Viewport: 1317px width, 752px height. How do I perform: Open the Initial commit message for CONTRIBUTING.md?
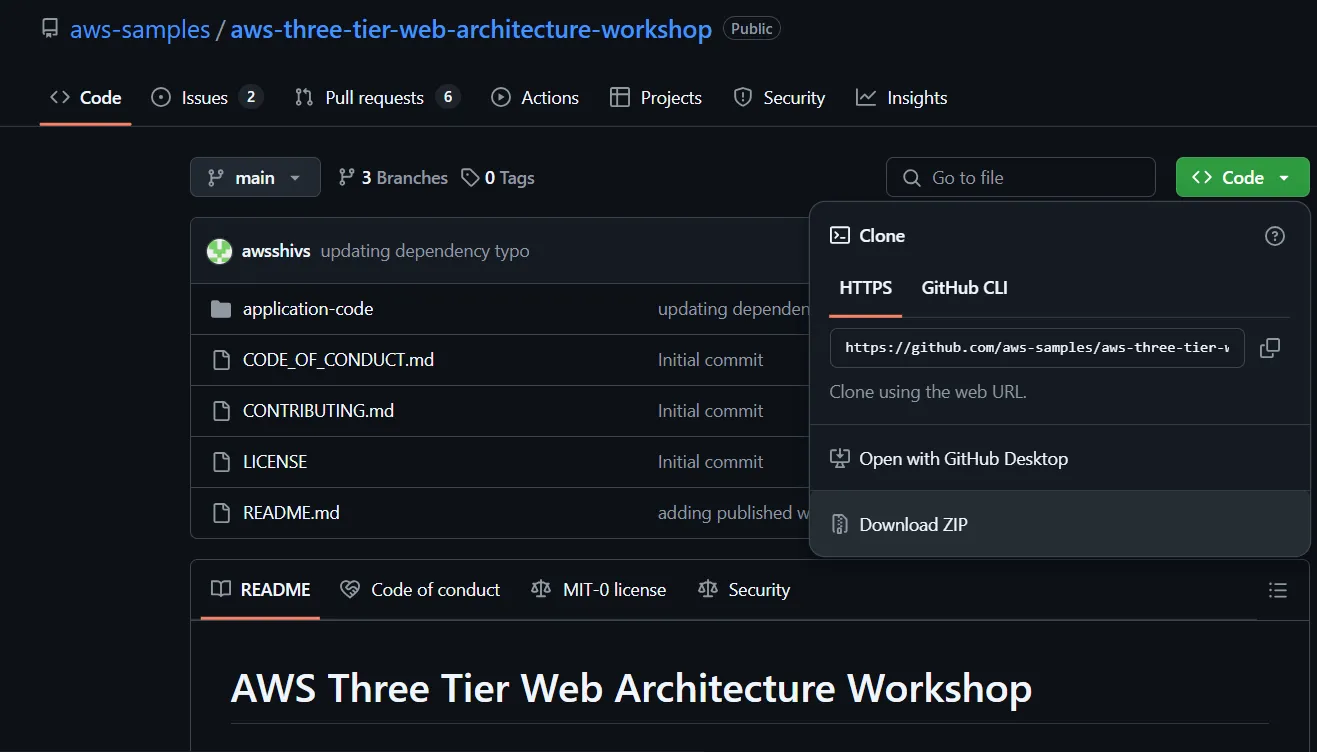[710, 411]
